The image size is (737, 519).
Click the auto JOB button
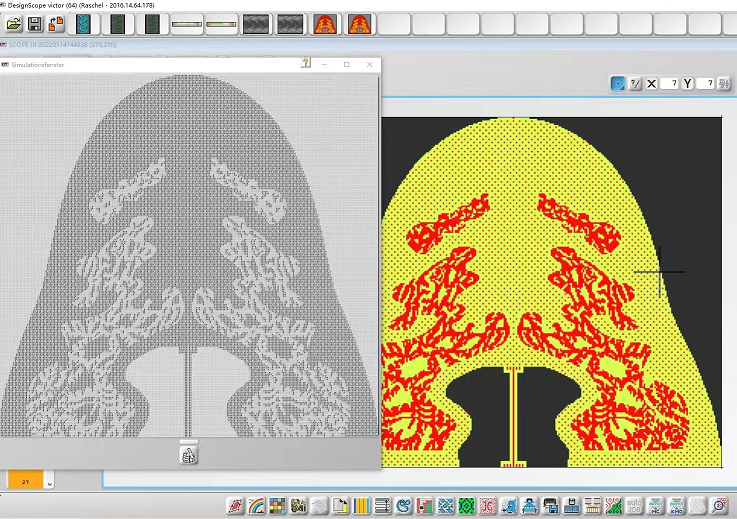tap(635, 506)
